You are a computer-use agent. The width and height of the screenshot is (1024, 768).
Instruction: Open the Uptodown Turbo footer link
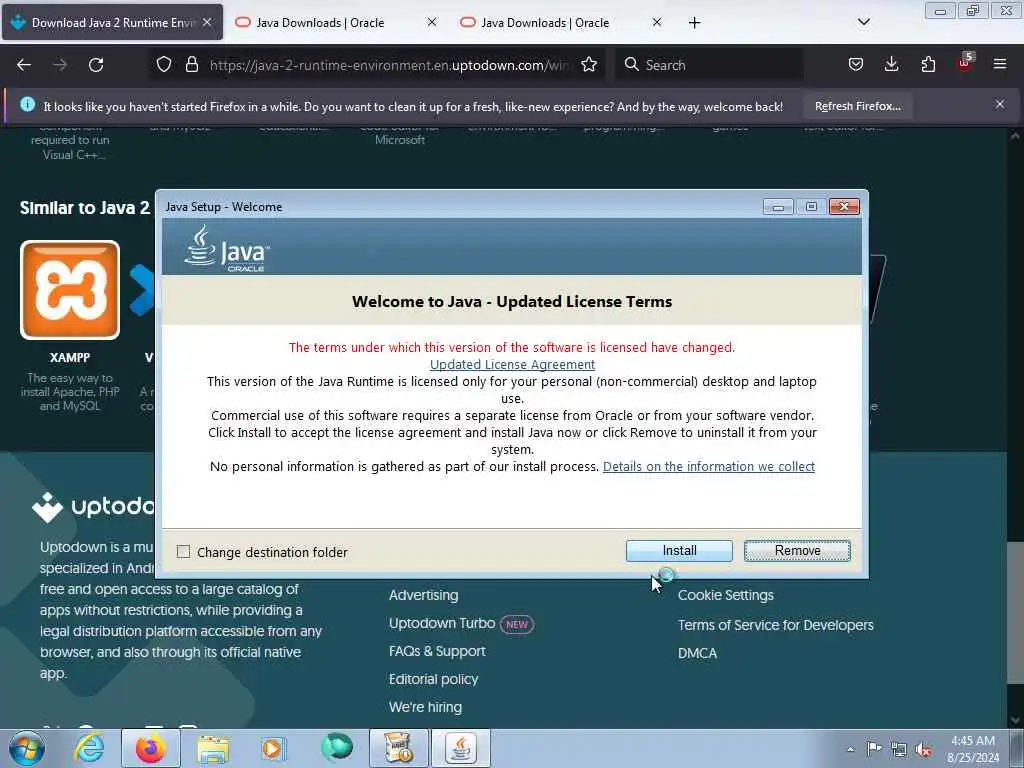coord(442,623)
